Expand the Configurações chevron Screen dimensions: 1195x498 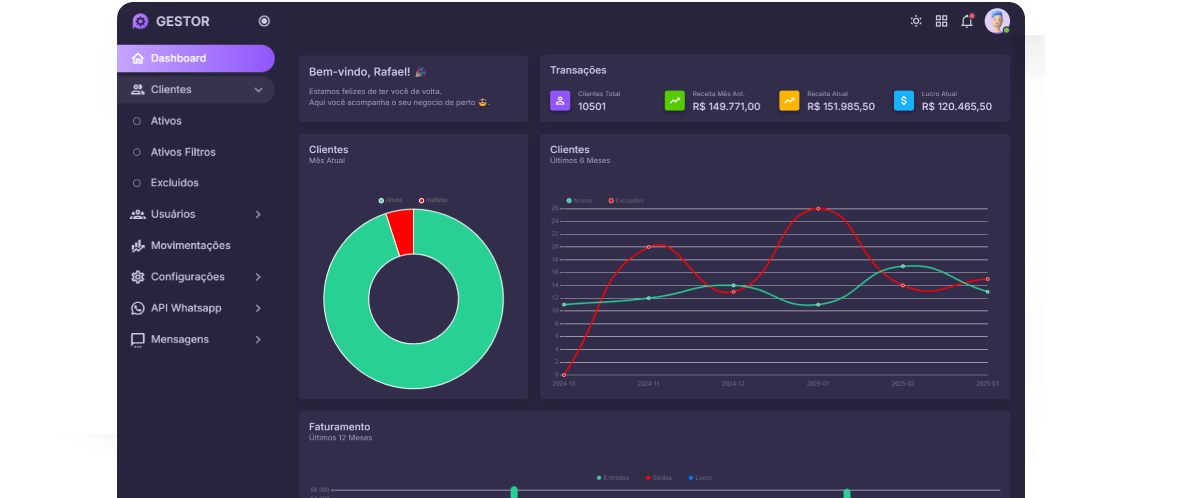258,277
